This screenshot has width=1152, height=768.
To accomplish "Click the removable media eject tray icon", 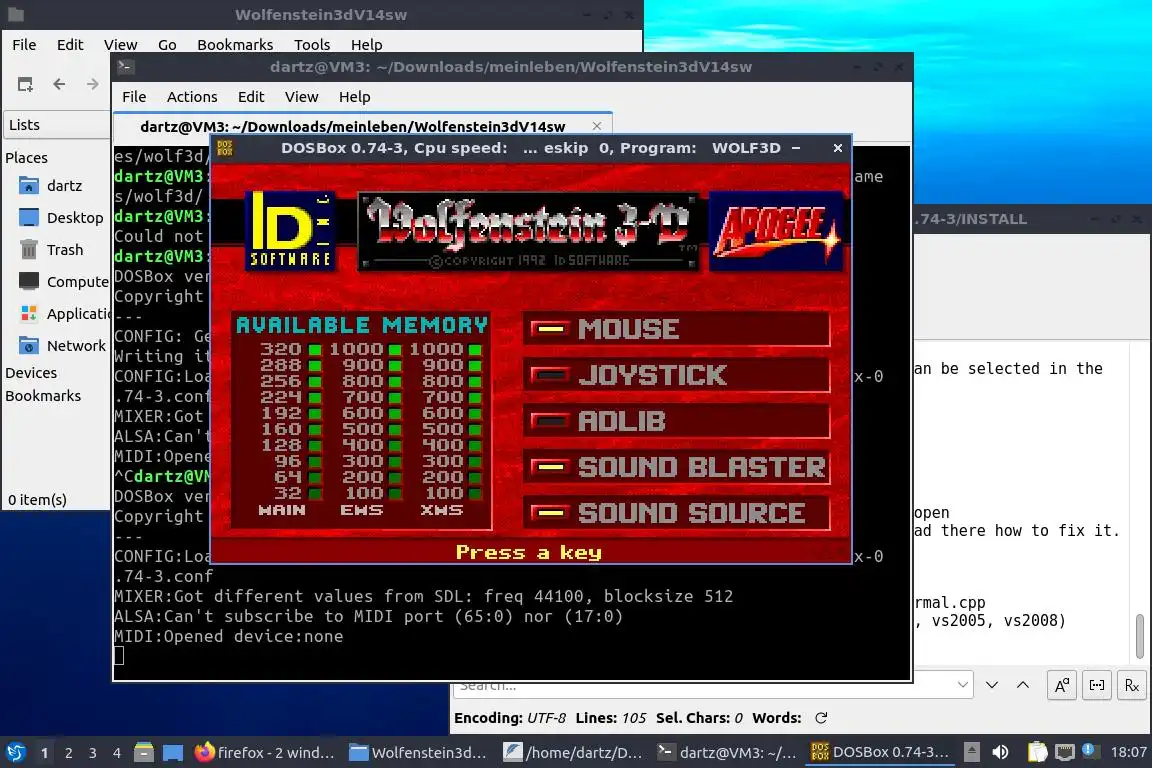I will 971,752.
